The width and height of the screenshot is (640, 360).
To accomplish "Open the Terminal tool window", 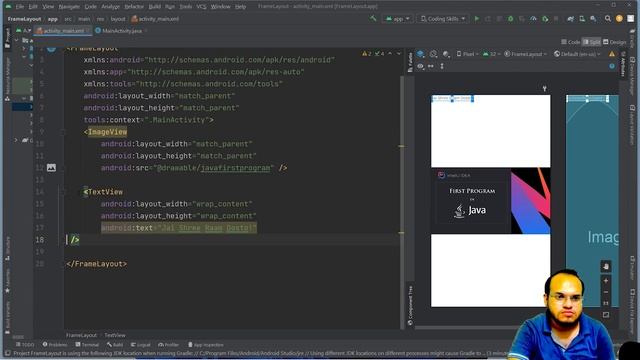I will 87,345.
